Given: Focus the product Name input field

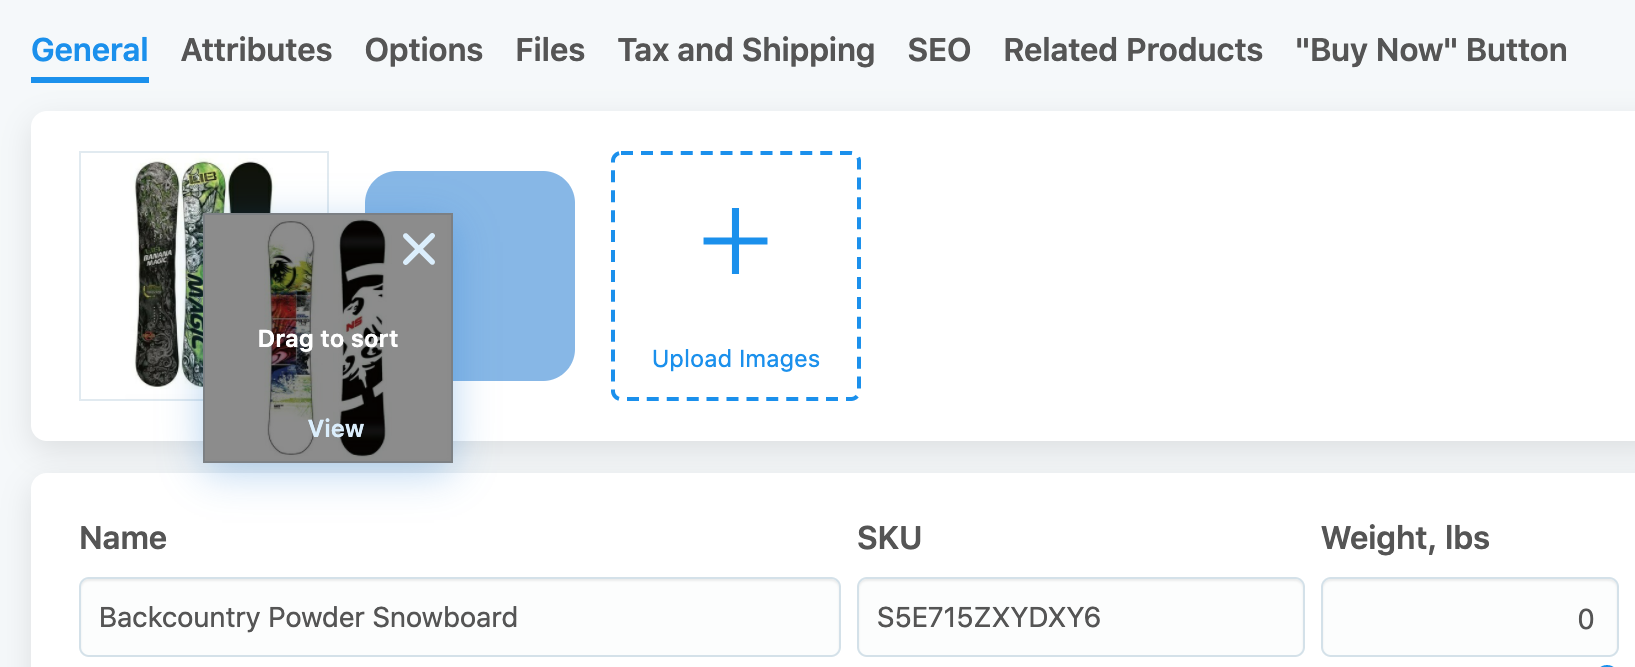Looking at the screenshot, I should click(x=460, y=617).
